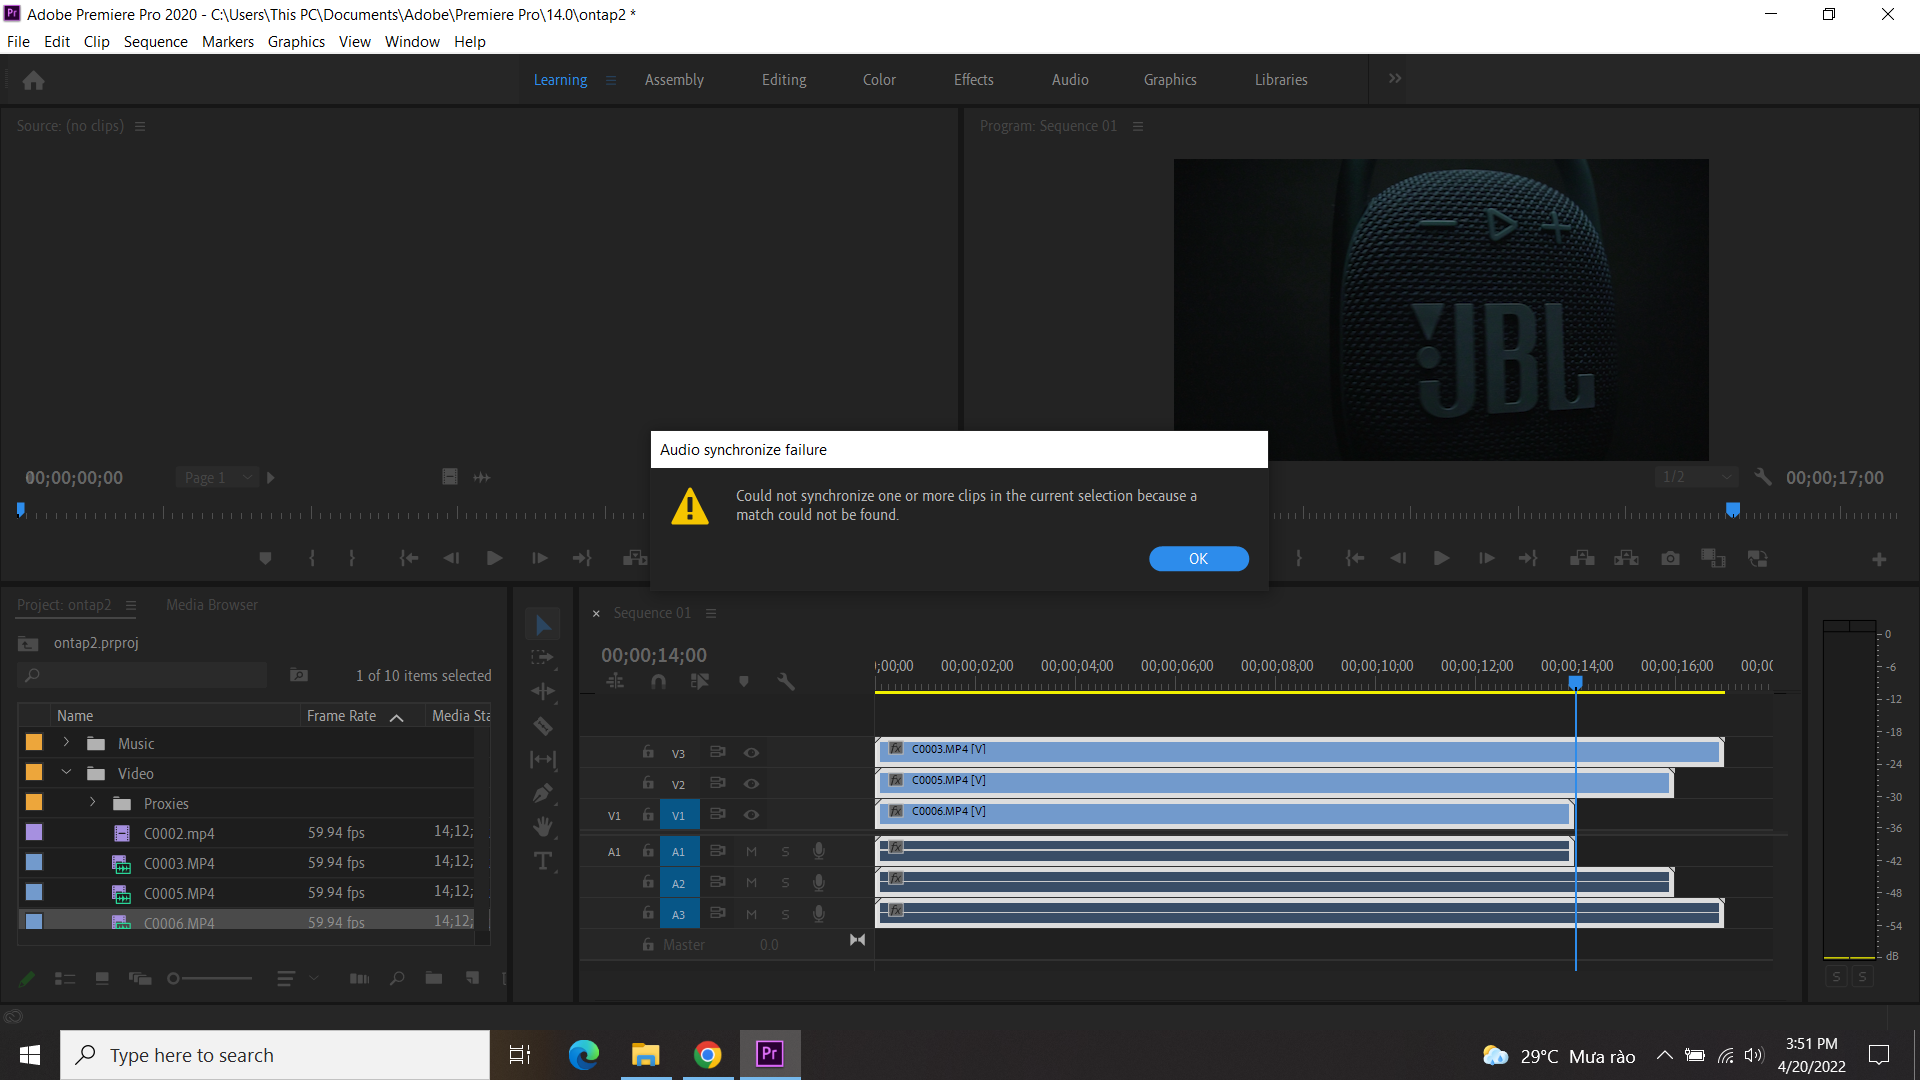
Task: Adjust Project panel thumbnail zoom slider
Action: [x=210, y=979]
